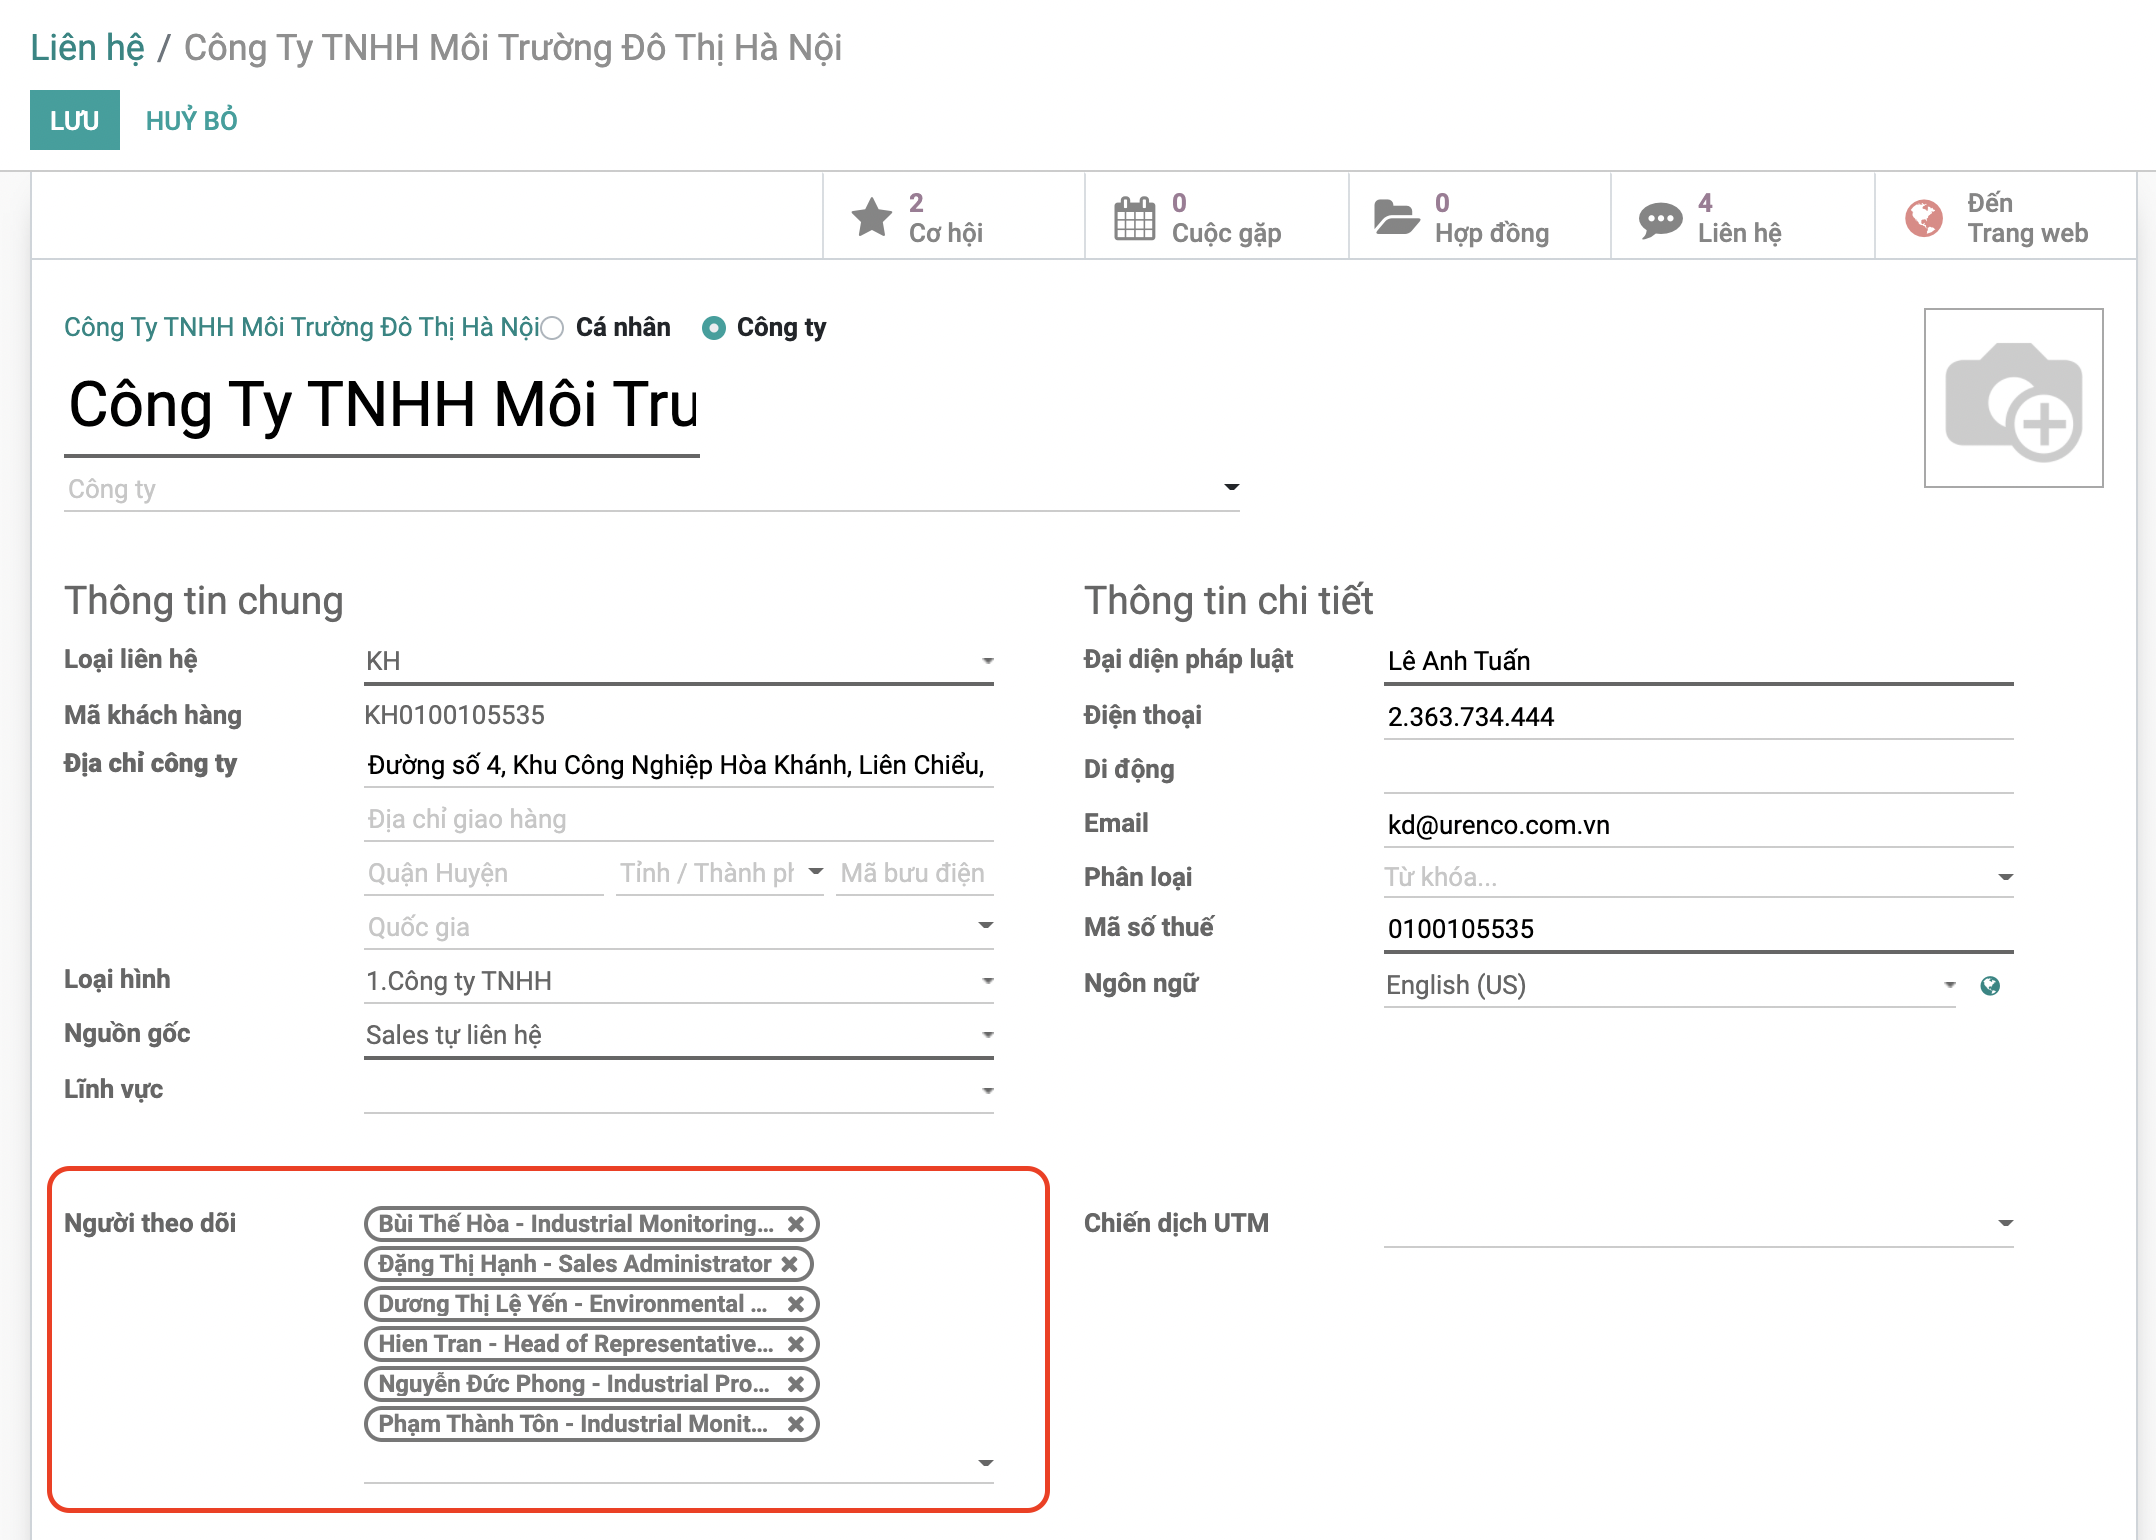Remove Bùi Thế Hòa follower tag

pyautogui.click(x=796, y=1224)
